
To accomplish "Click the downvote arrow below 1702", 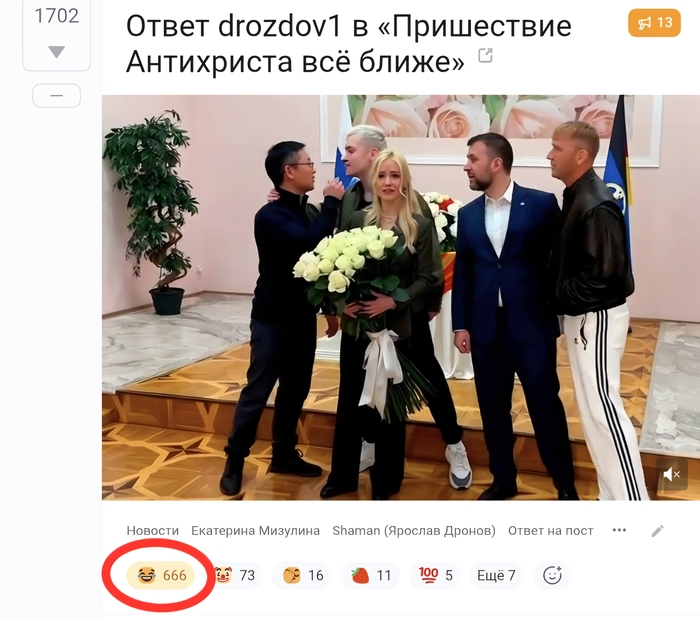I will point(57,52).
